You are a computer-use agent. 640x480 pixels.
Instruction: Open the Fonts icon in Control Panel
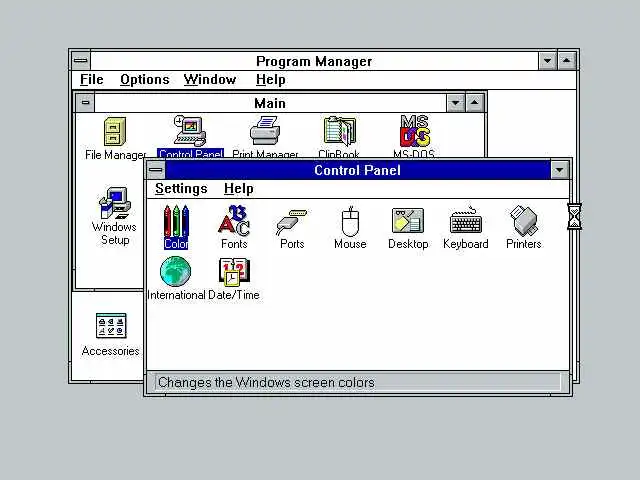coord(234,227)
